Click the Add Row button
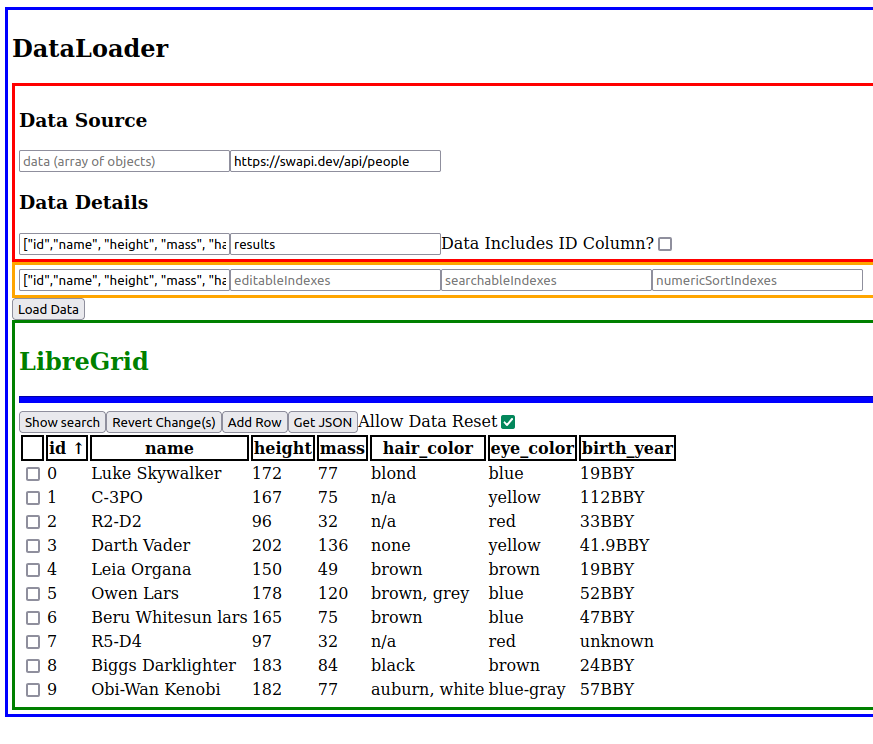873x744 pixels. pyautogui.click(x=255, y=421)
